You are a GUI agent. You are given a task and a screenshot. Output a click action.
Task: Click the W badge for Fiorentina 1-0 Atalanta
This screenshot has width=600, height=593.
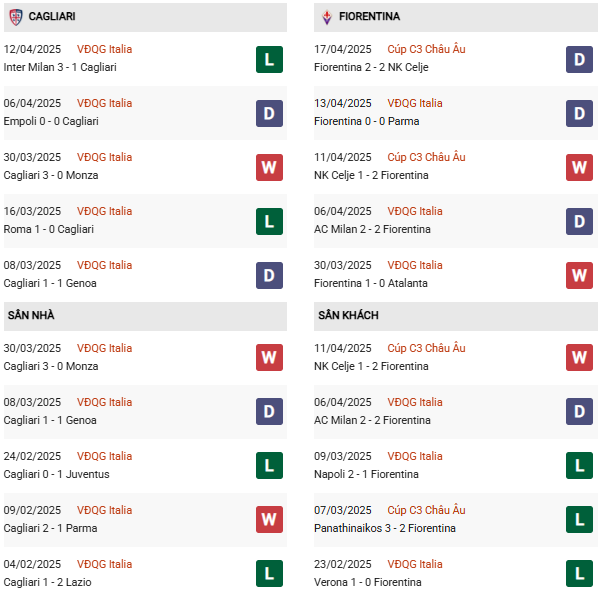point(580,275)
